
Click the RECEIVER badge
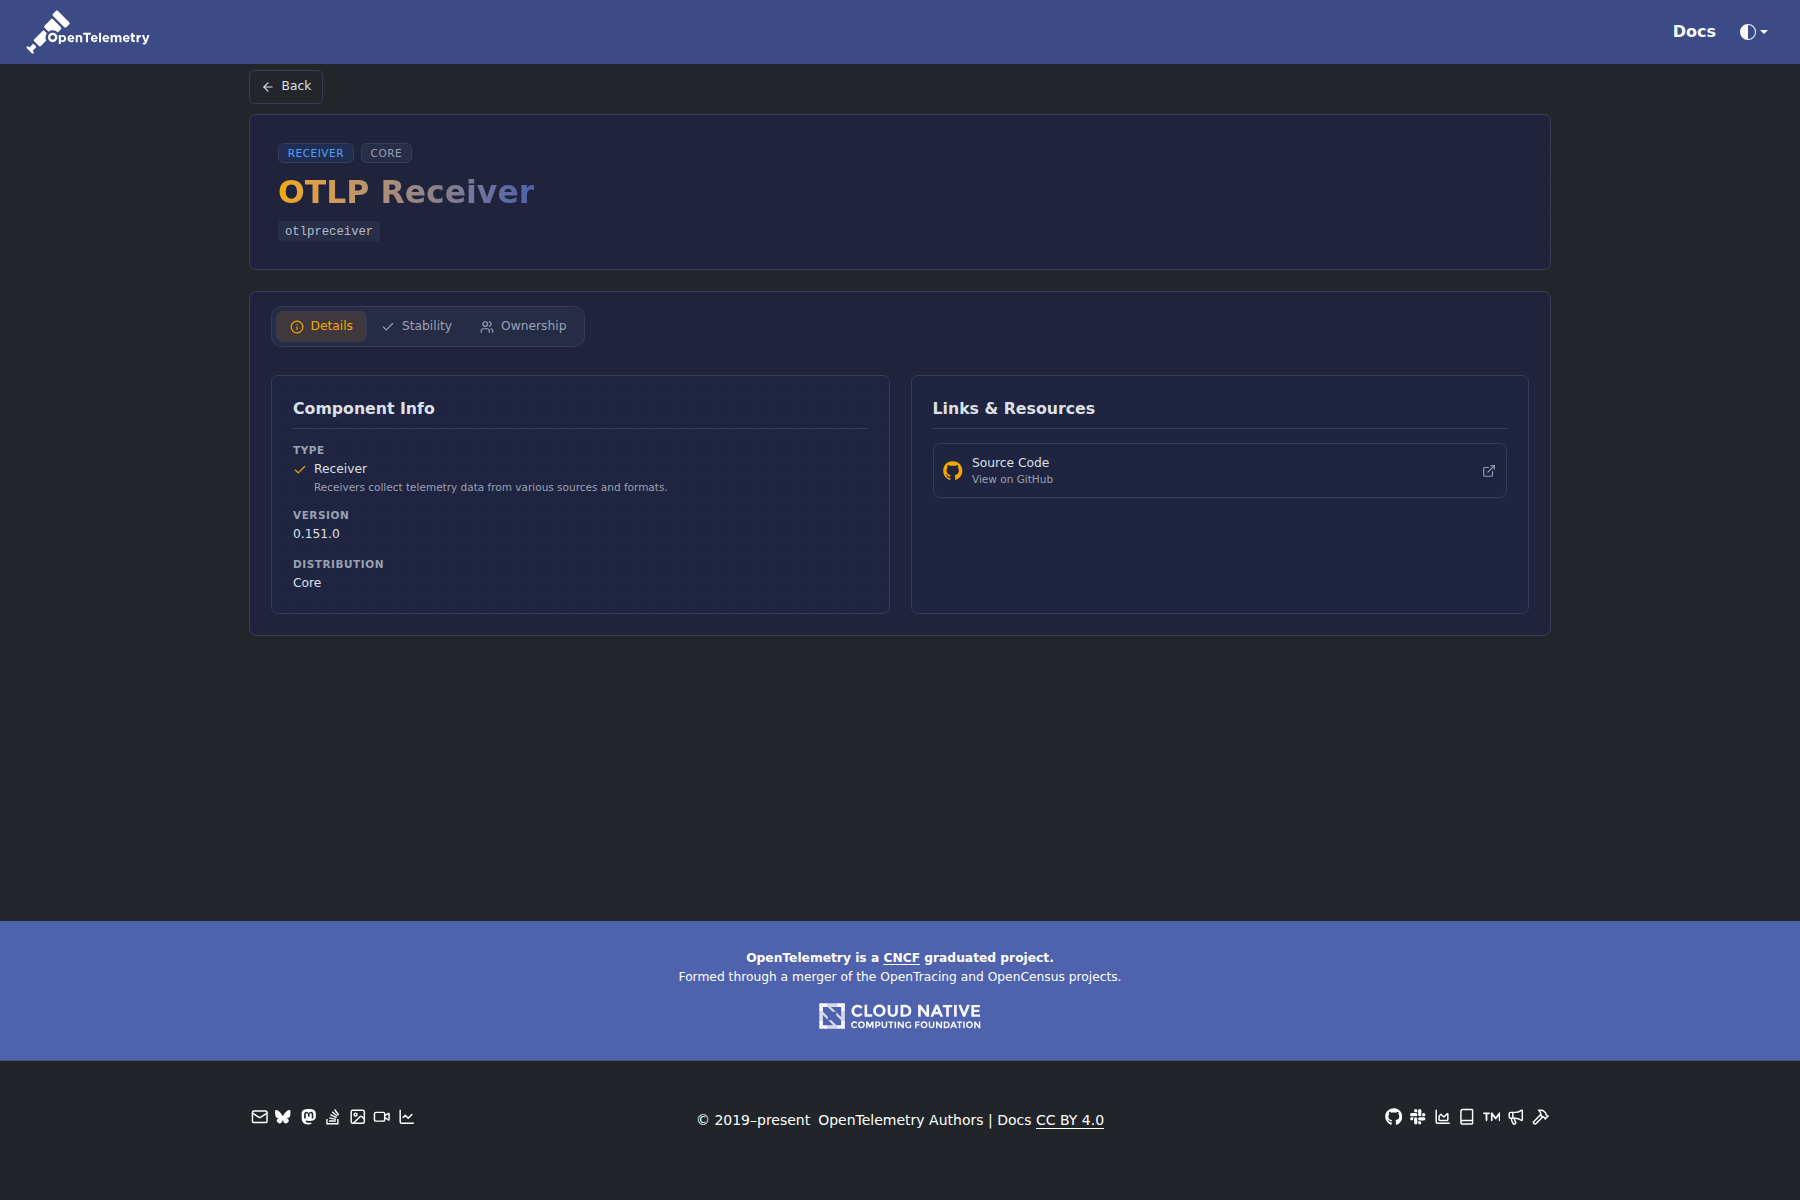316,153
